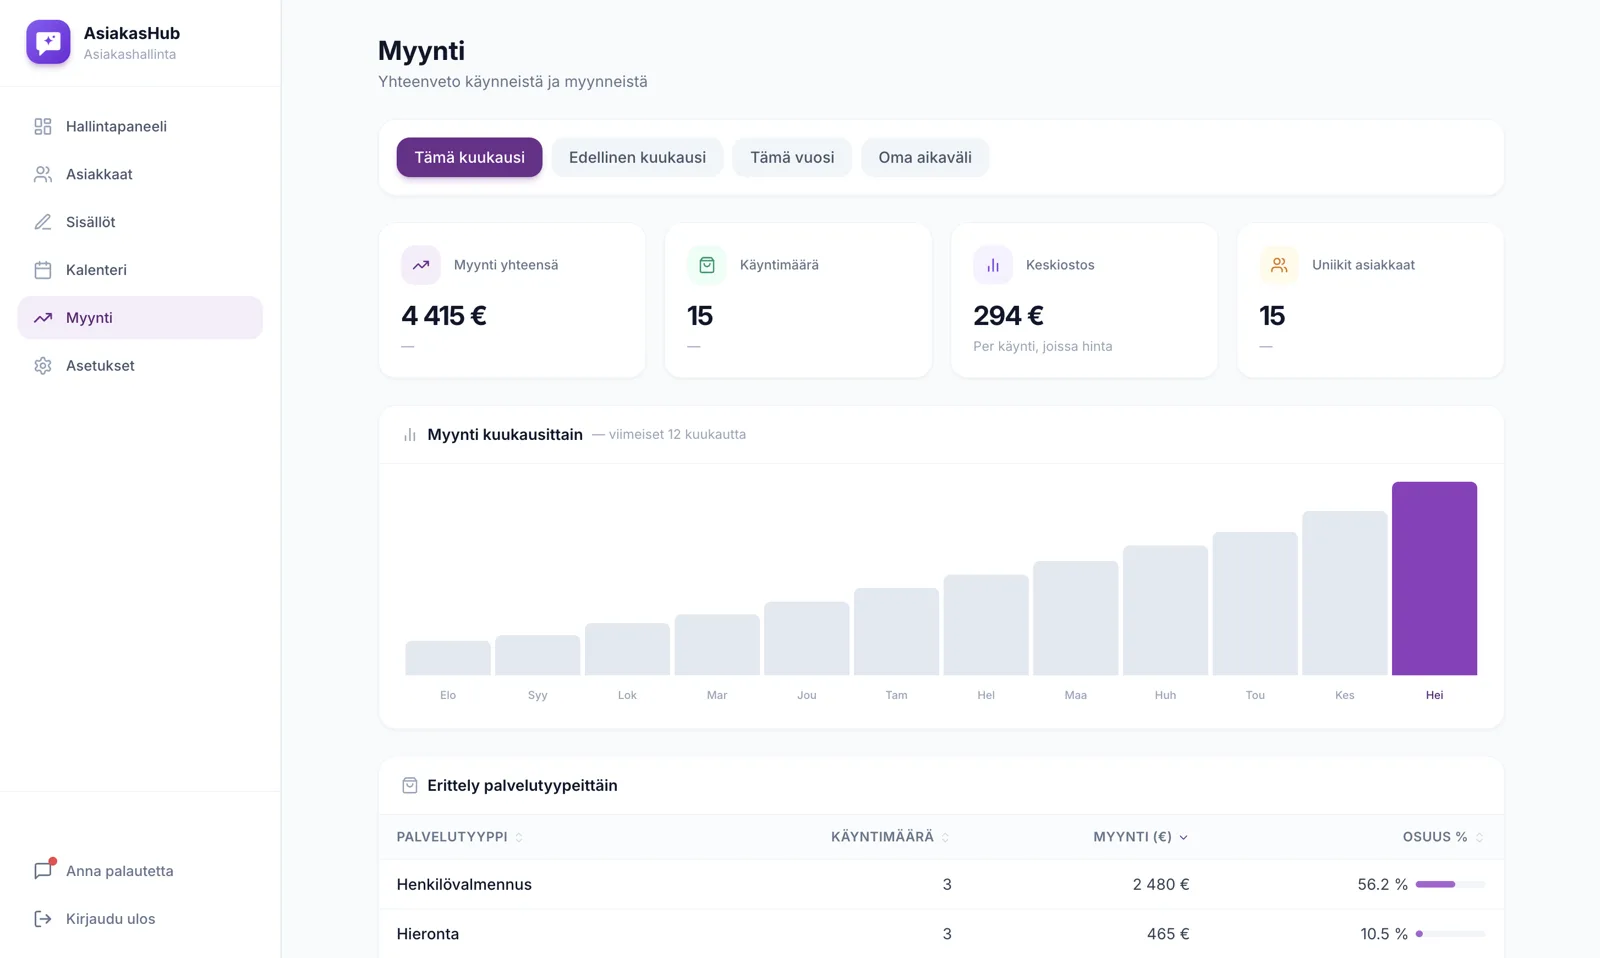The image size is (1600, 958).
Task: Click the Jou month bar
Action: [x=806, y=638]
